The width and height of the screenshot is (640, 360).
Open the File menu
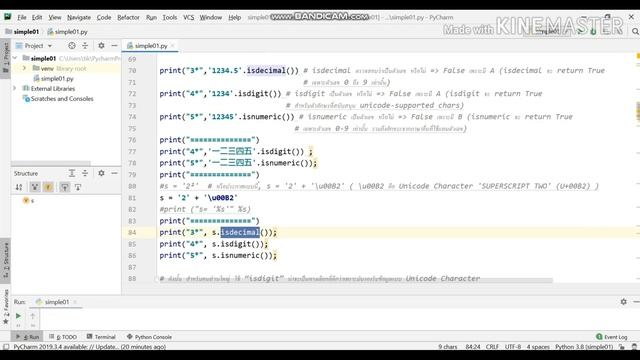[22, 18]
